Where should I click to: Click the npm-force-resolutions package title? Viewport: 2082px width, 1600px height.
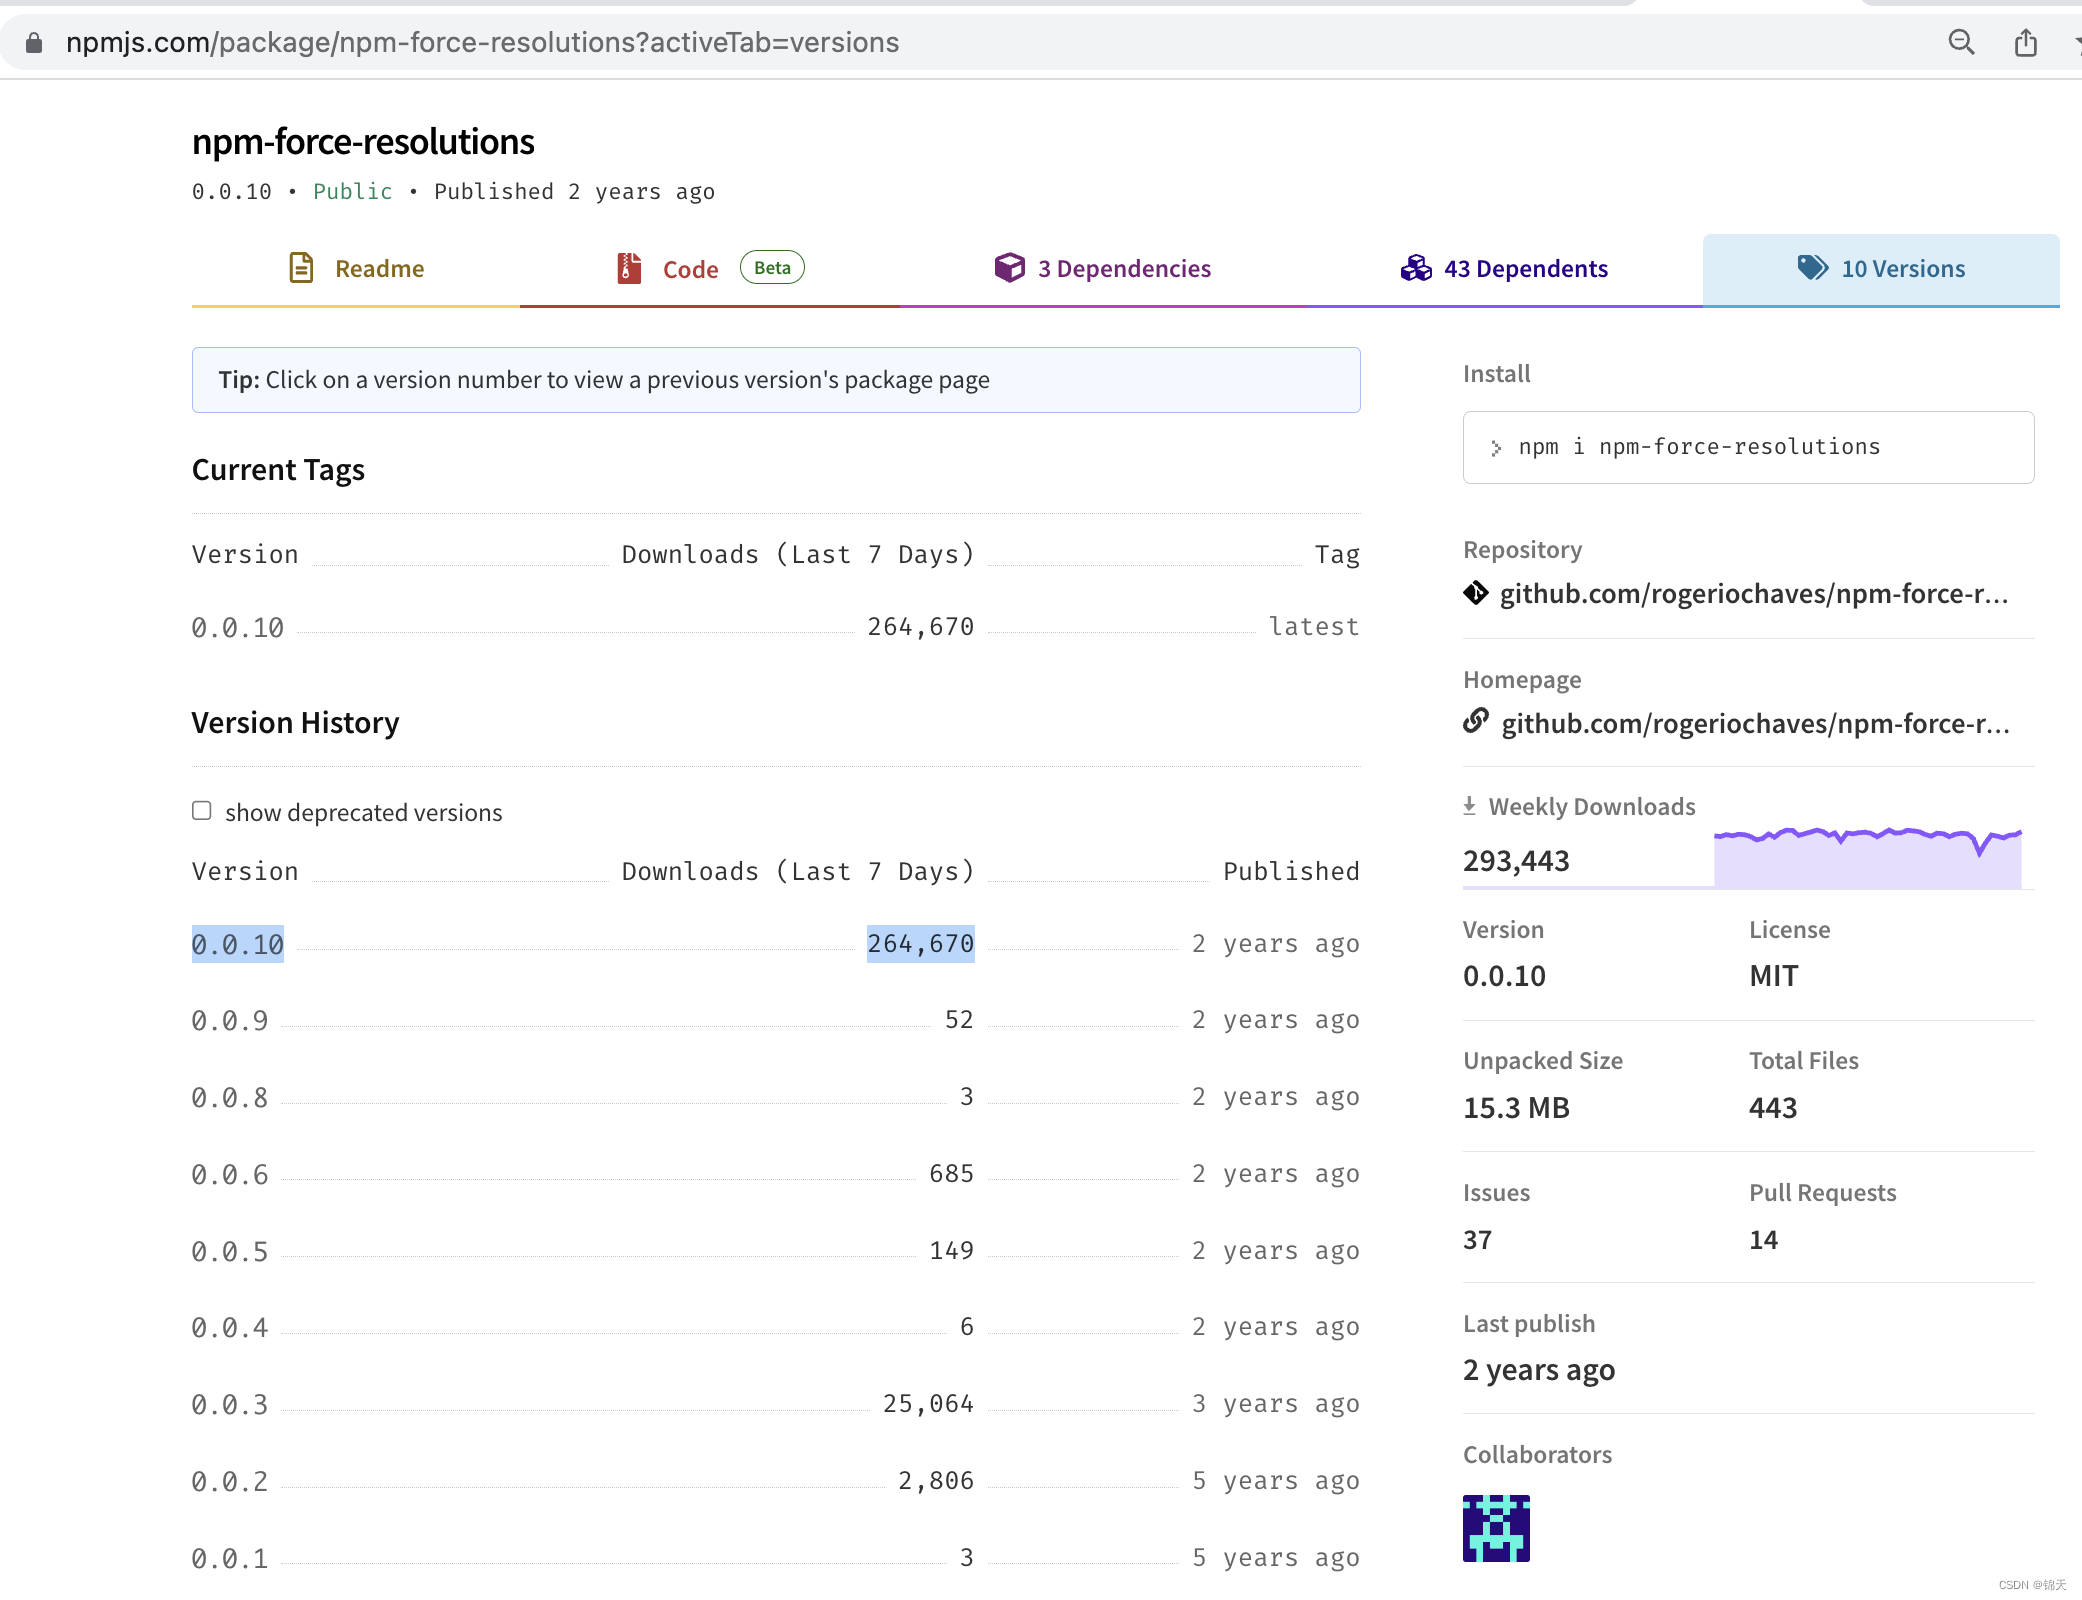(363, 142)
